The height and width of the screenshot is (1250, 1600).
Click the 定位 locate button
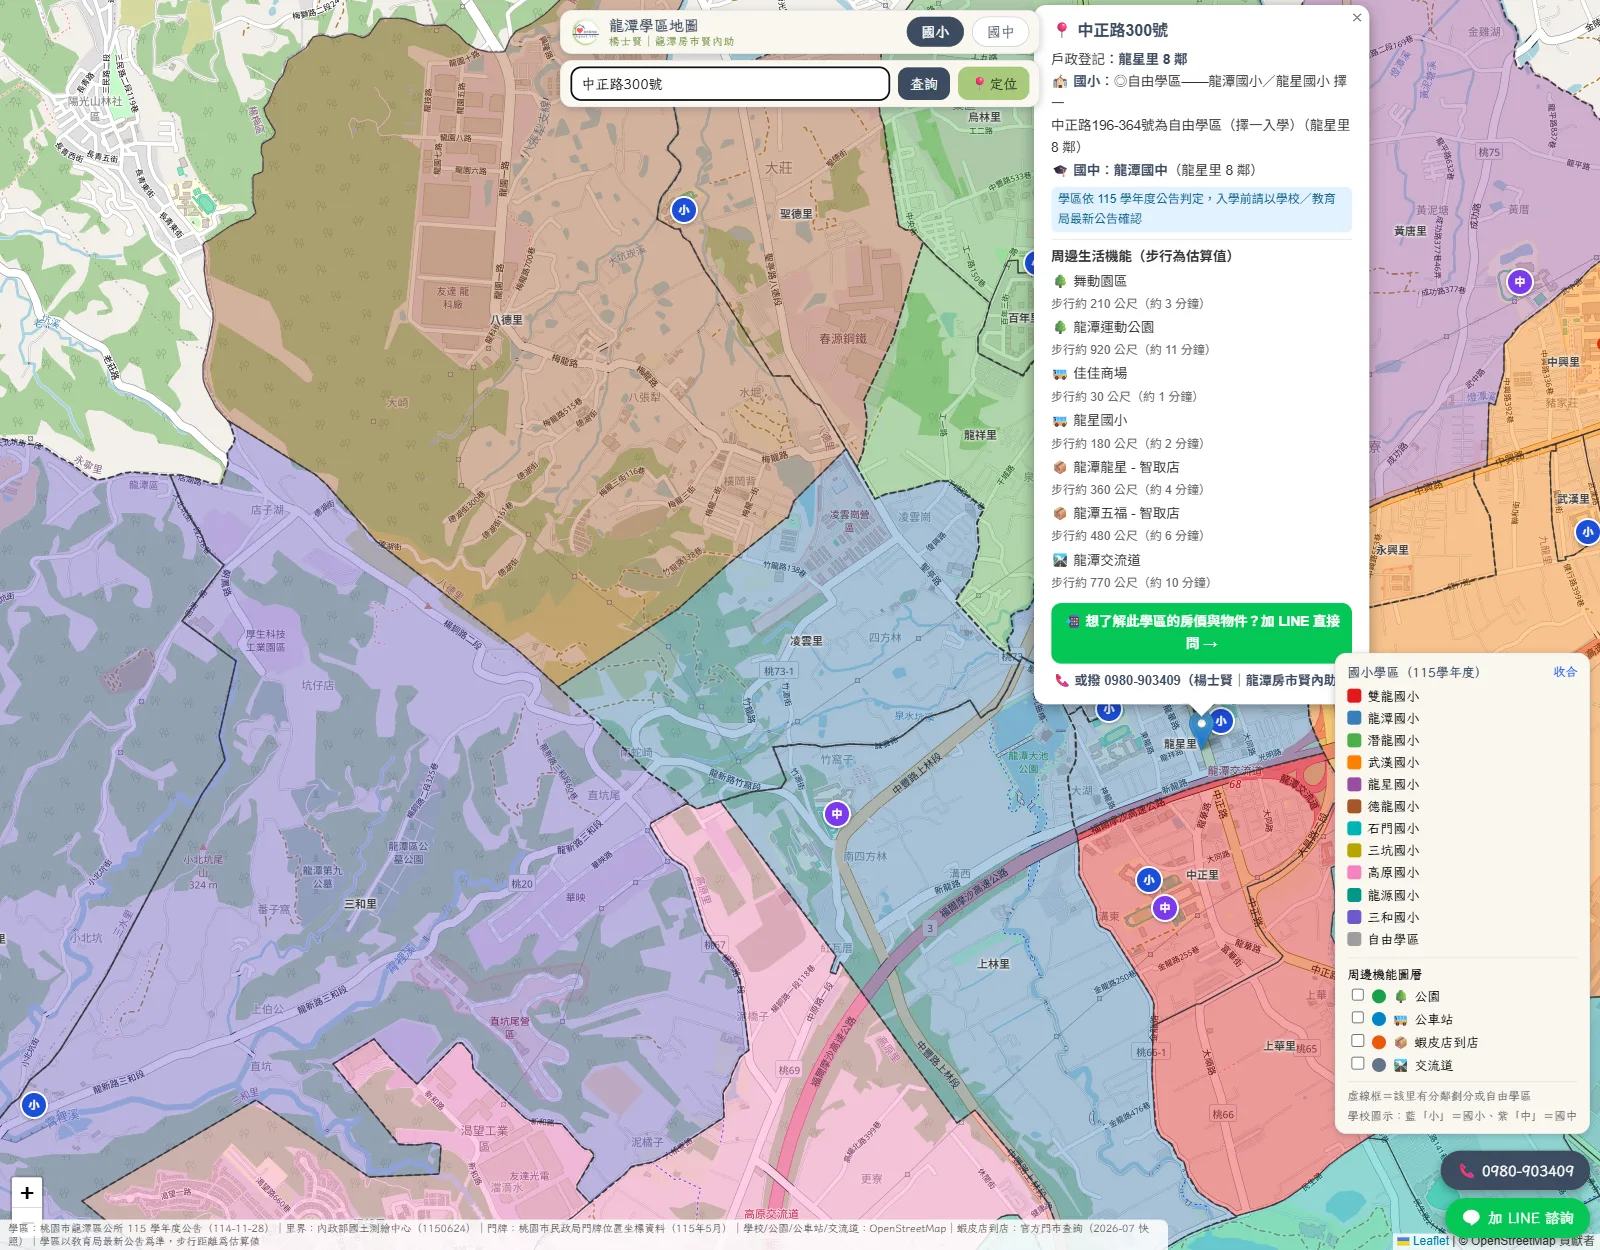click(x=994, y=84)
